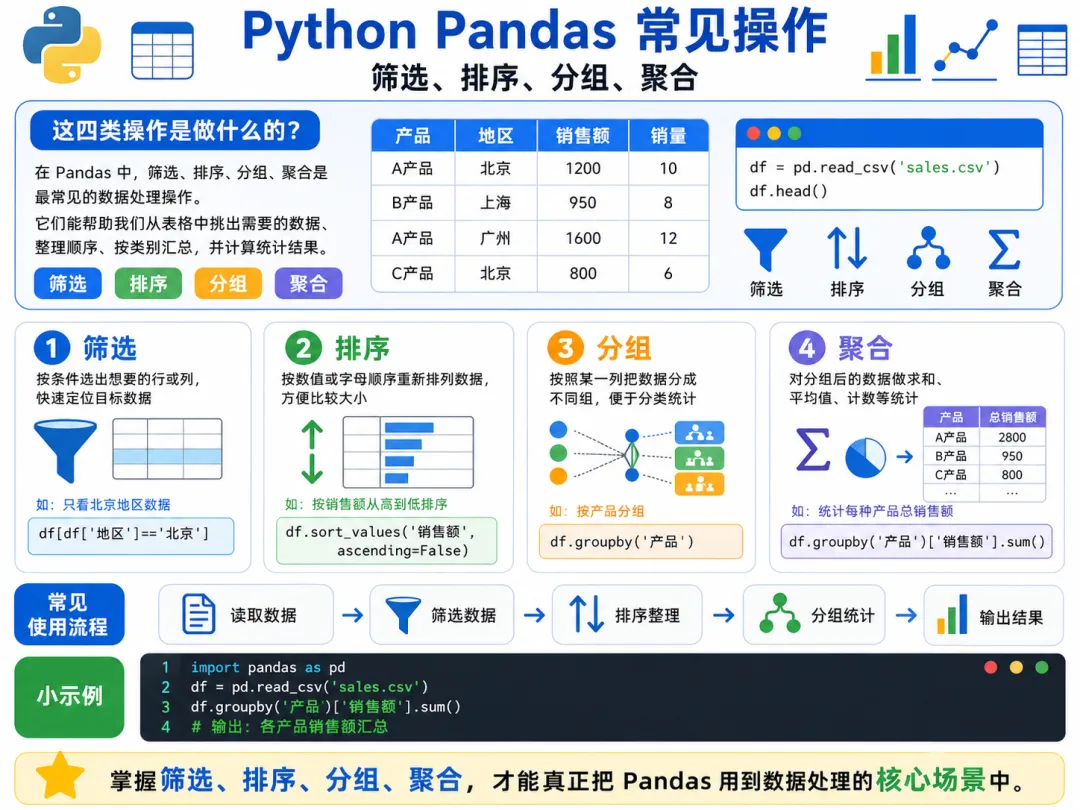Image resolution: width=1080 pixels, height=810 pixels.
Task: Click the # 输出: 各产品销售额汇总 comment line
Action: (x=289, y=727)
